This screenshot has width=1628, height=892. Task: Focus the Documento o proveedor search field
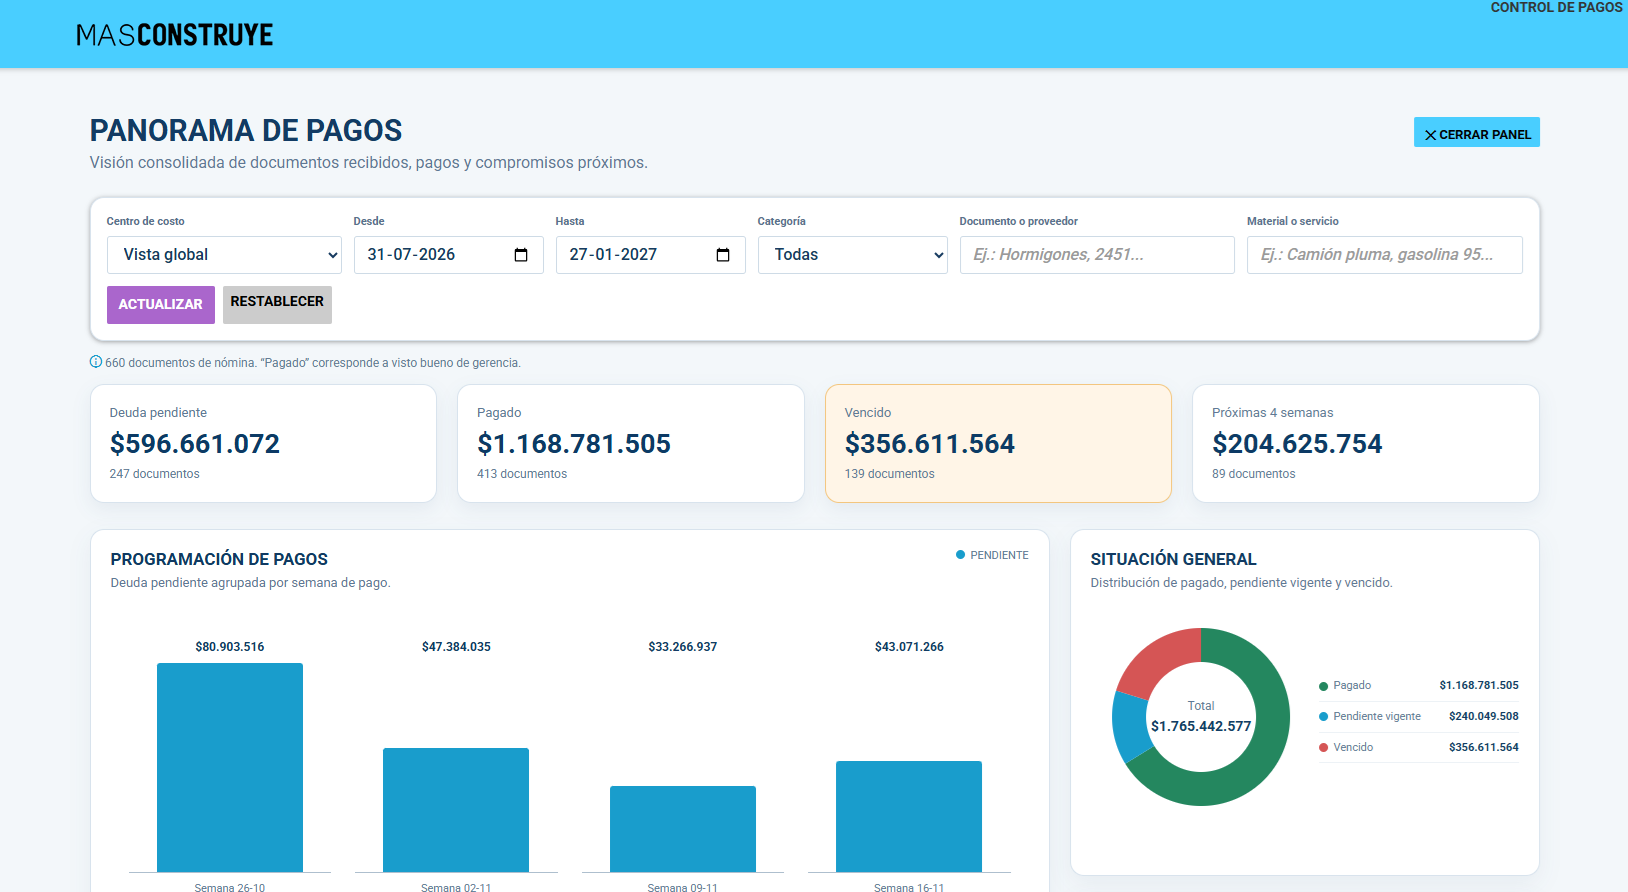point(1097,255)
